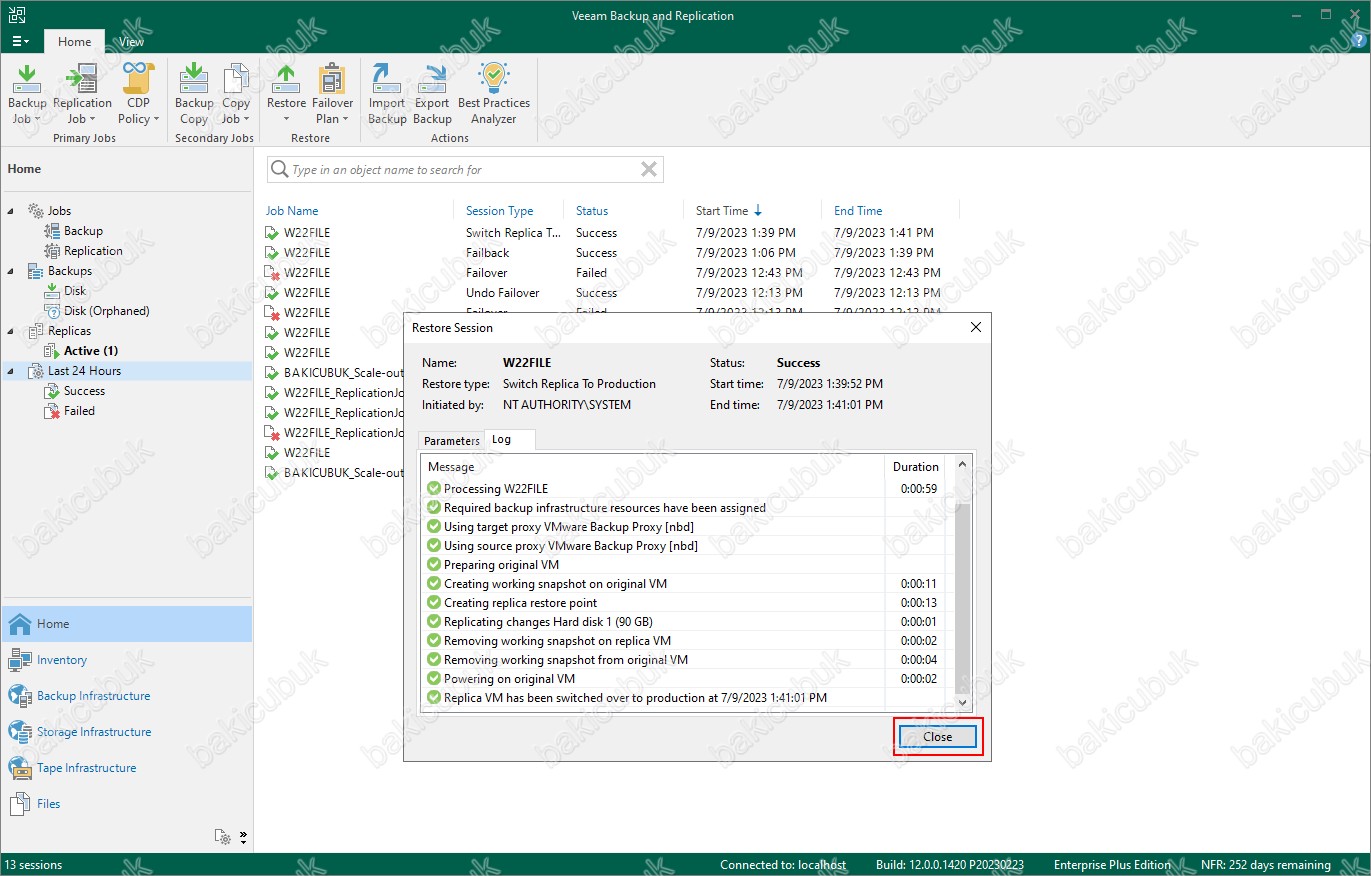
Task: Switch to the Home ribbon tab
Action: pos(74,42)
